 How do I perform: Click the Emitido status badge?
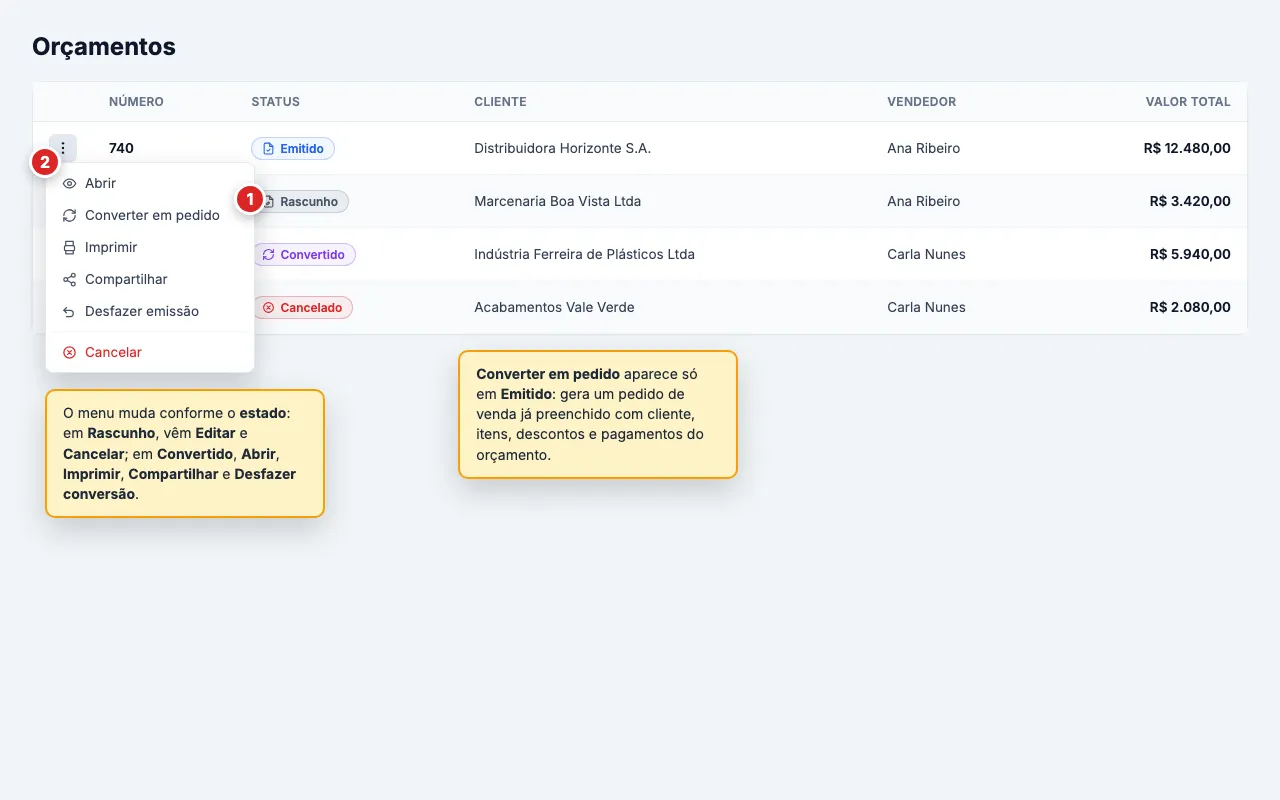(x=293, y=148)
